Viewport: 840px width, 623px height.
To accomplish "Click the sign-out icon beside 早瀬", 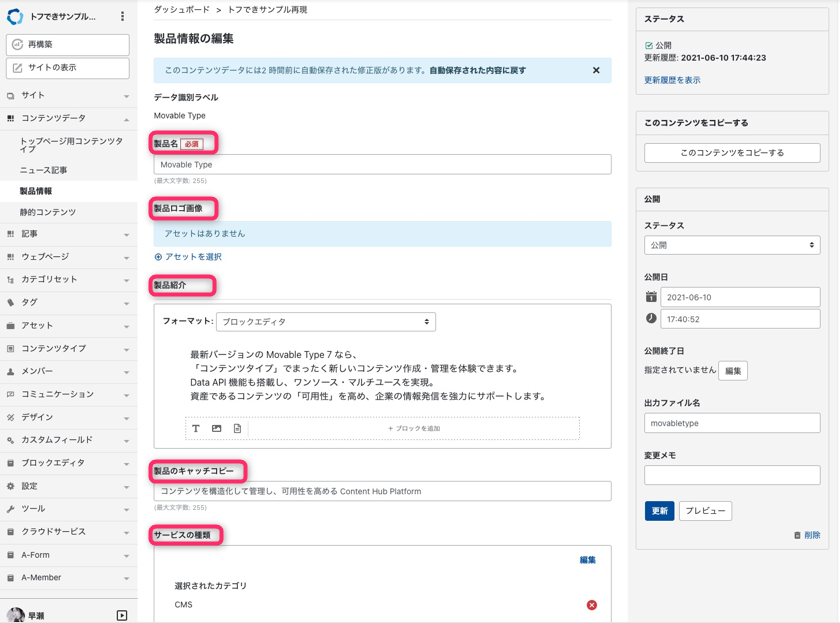I will (x=122, y=616).
